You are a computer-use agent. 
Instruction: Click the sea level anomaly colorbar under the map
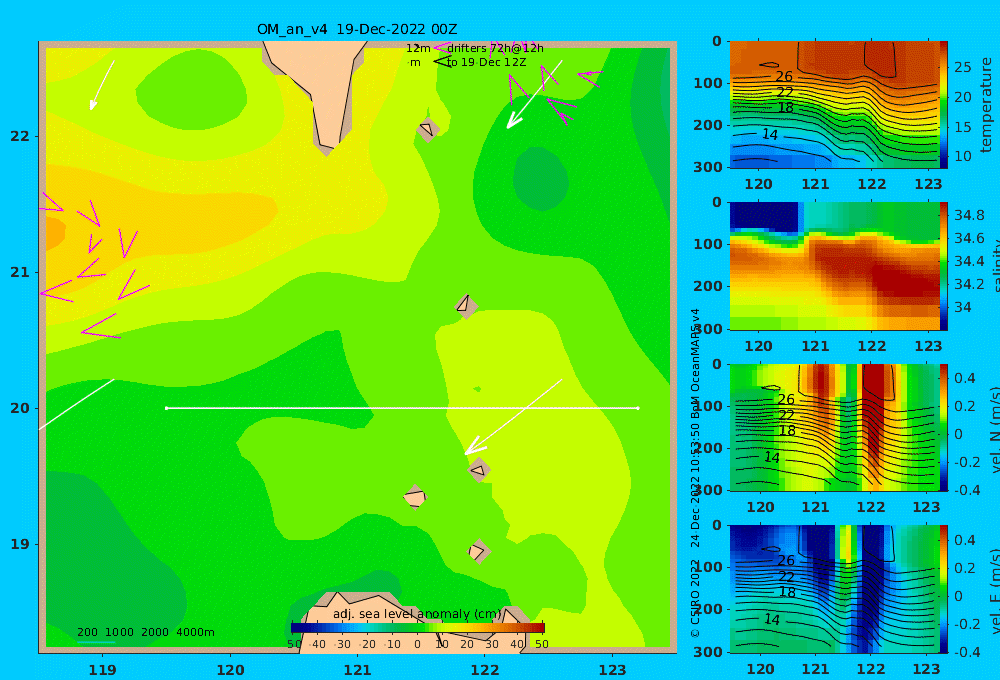point(418,628)
